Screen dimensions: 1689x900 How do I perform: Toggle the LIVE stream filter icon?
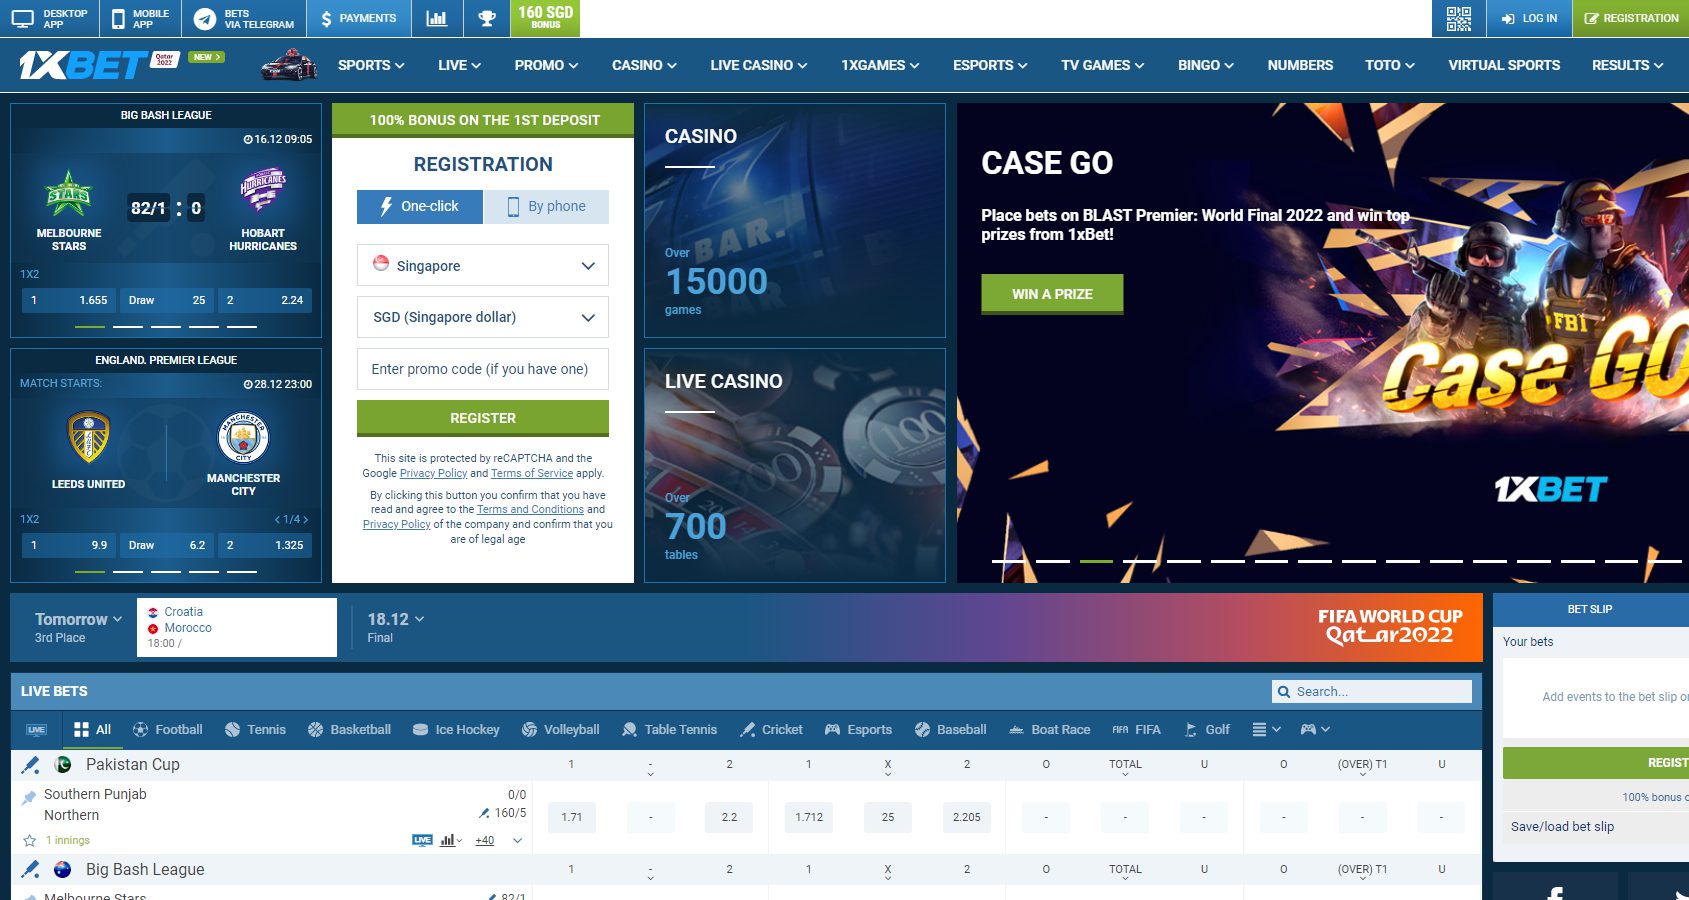click(36, 730)
